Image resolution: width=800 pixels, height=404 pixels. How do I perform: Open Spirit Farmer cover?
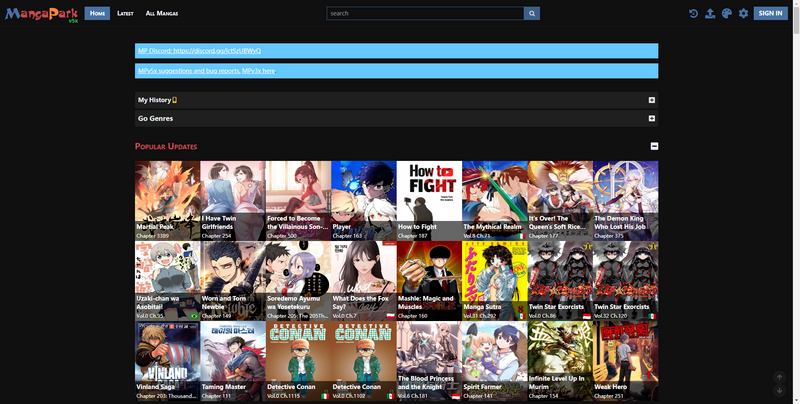pos(494,361)
